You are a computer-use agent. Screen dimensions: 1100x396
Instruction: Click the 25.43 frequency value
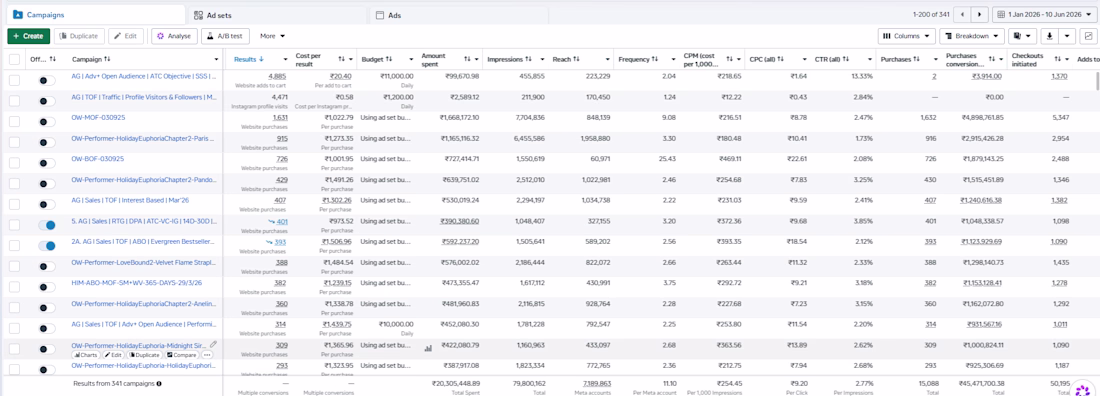669,159
